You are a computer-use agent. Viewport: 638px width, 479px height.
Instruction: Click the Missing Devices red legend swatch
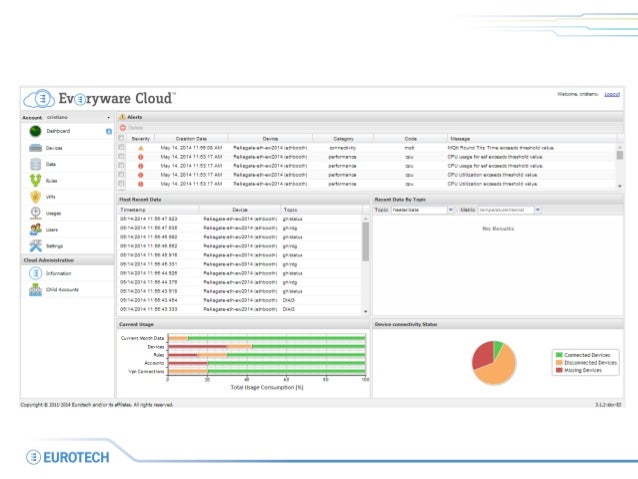pos(559,370)
